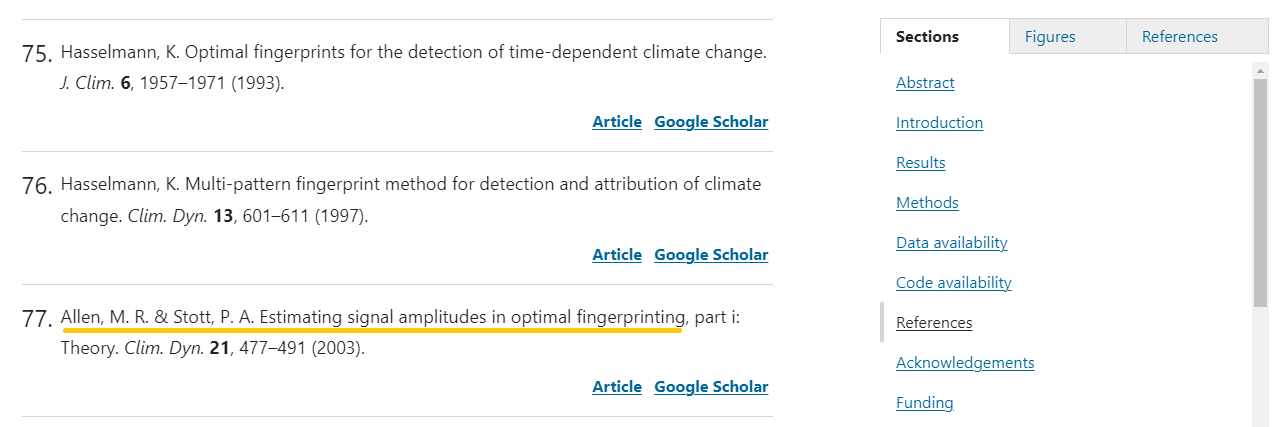Image resolution: width=1281 pixels, height=427 pixels.
Task: Go to the Introduction section link
Action: 939,123
